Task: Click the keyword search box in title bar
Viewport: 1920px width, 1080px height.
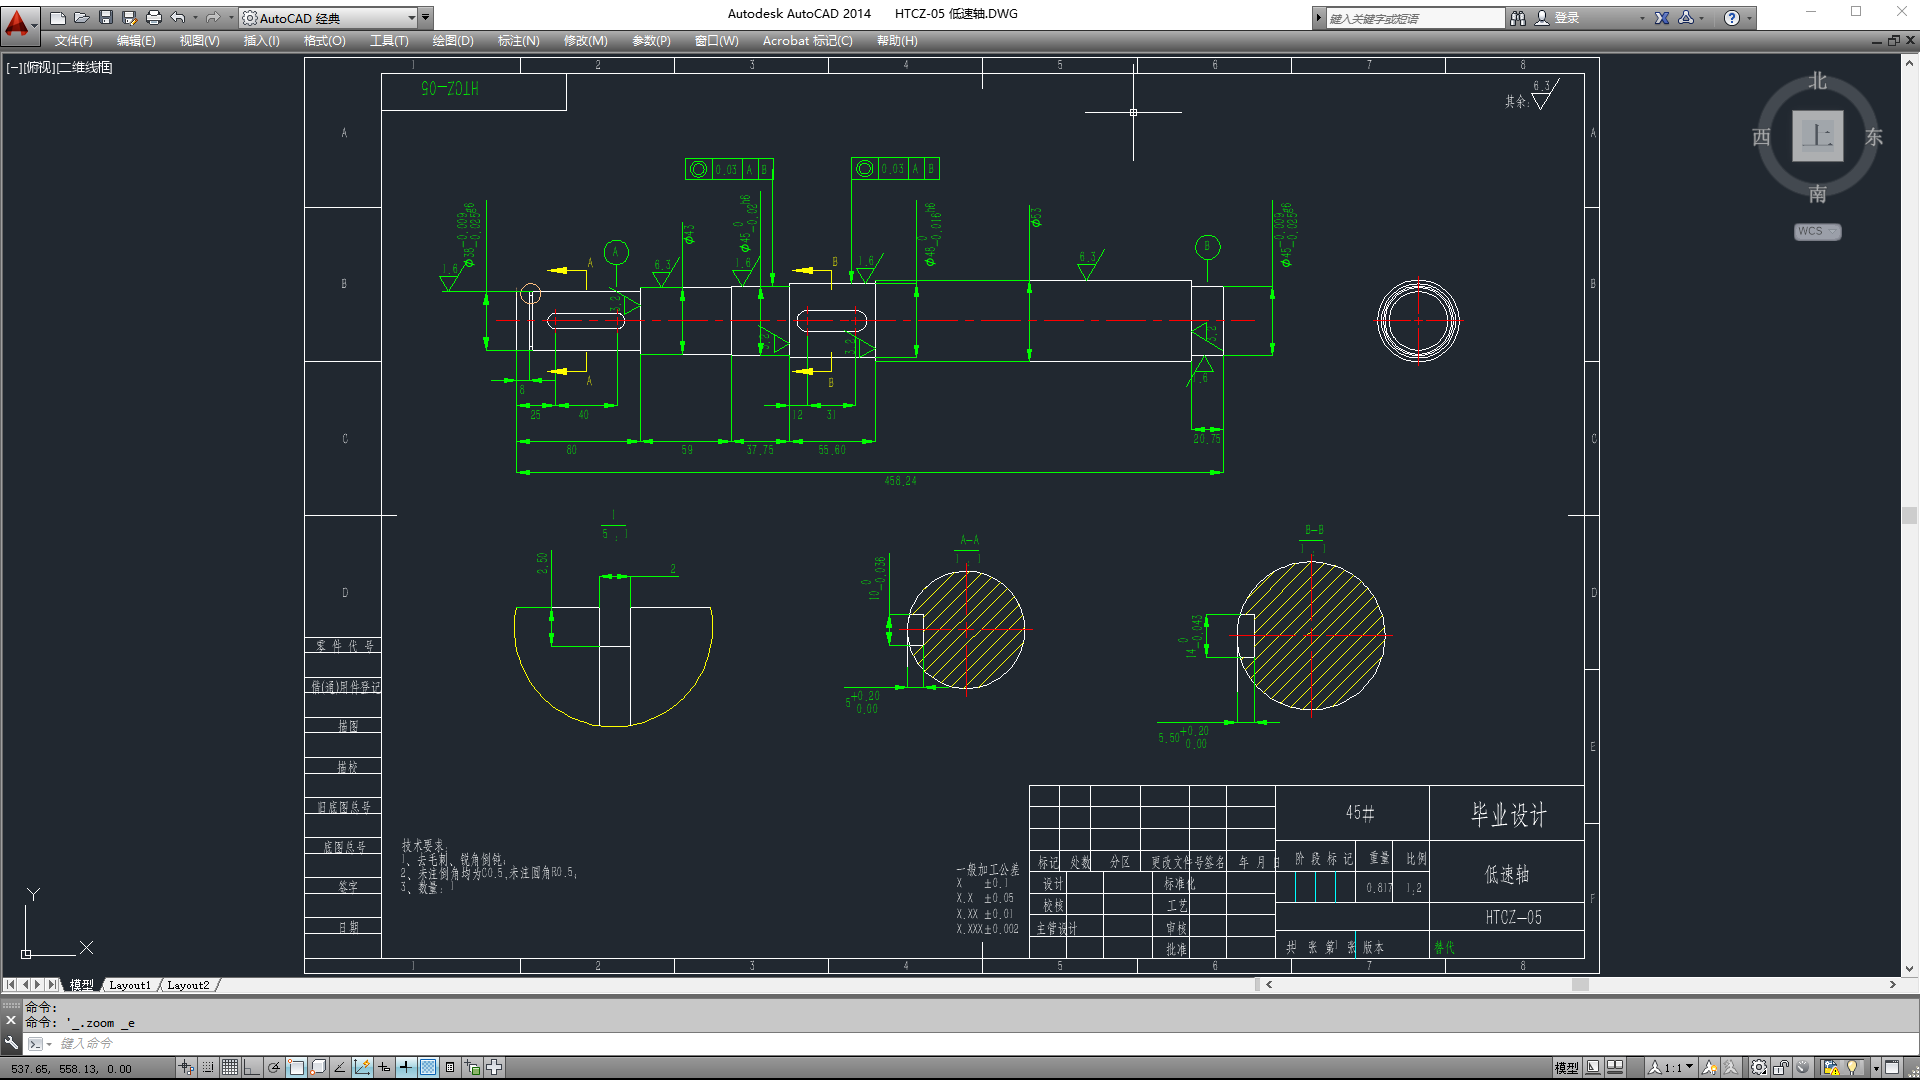Action: 1415,18
